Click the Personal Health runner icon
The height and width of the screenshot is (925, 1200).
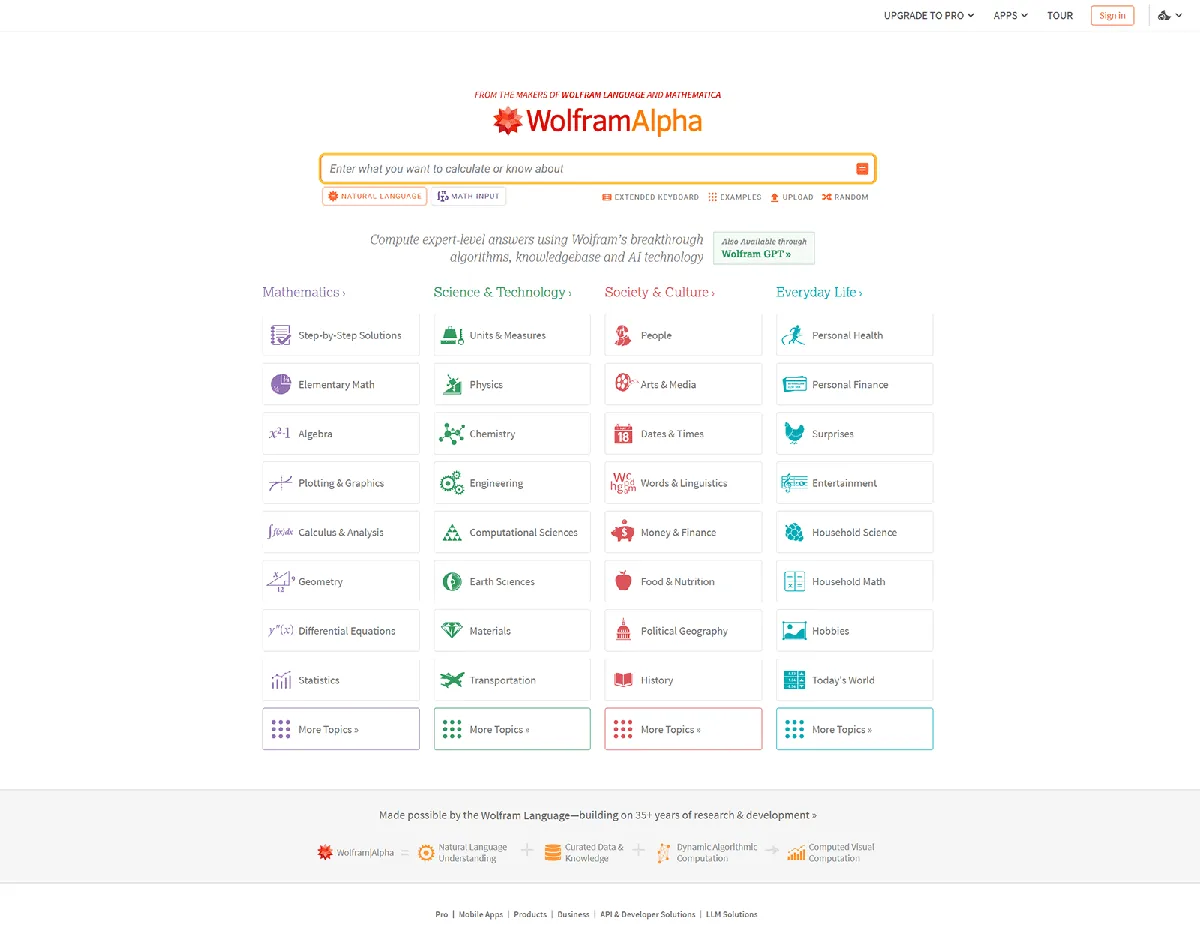pos(794,335)
